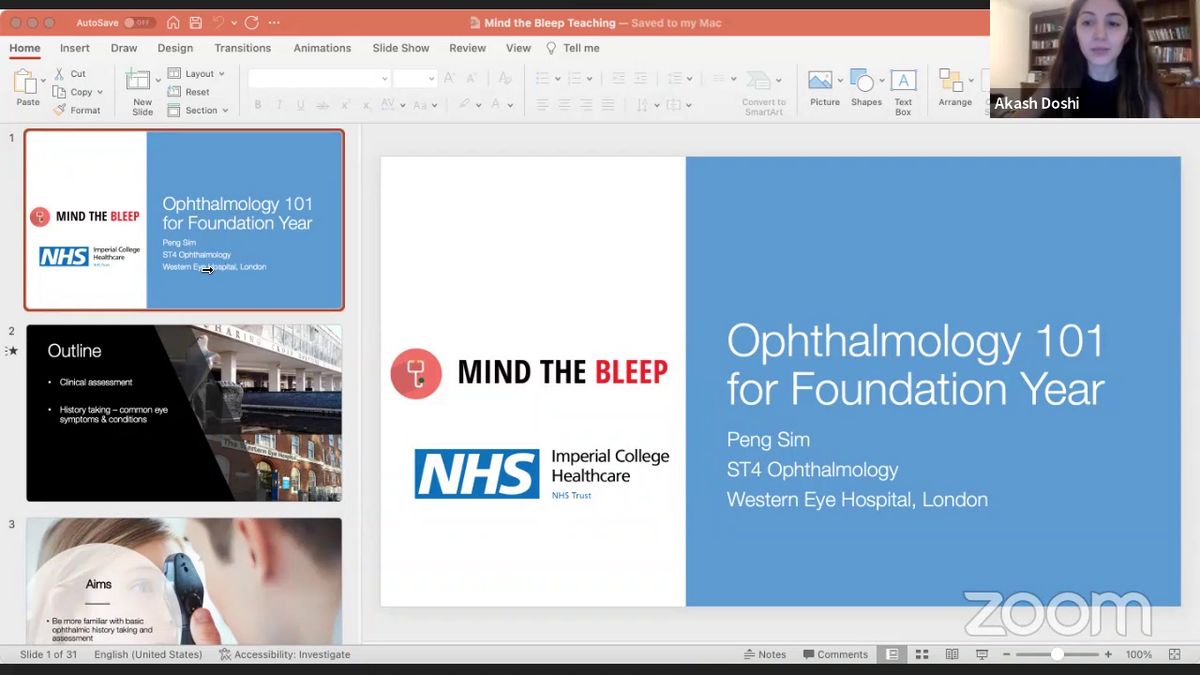
Task: Open the Transitions tab
Action: (242, 48)
